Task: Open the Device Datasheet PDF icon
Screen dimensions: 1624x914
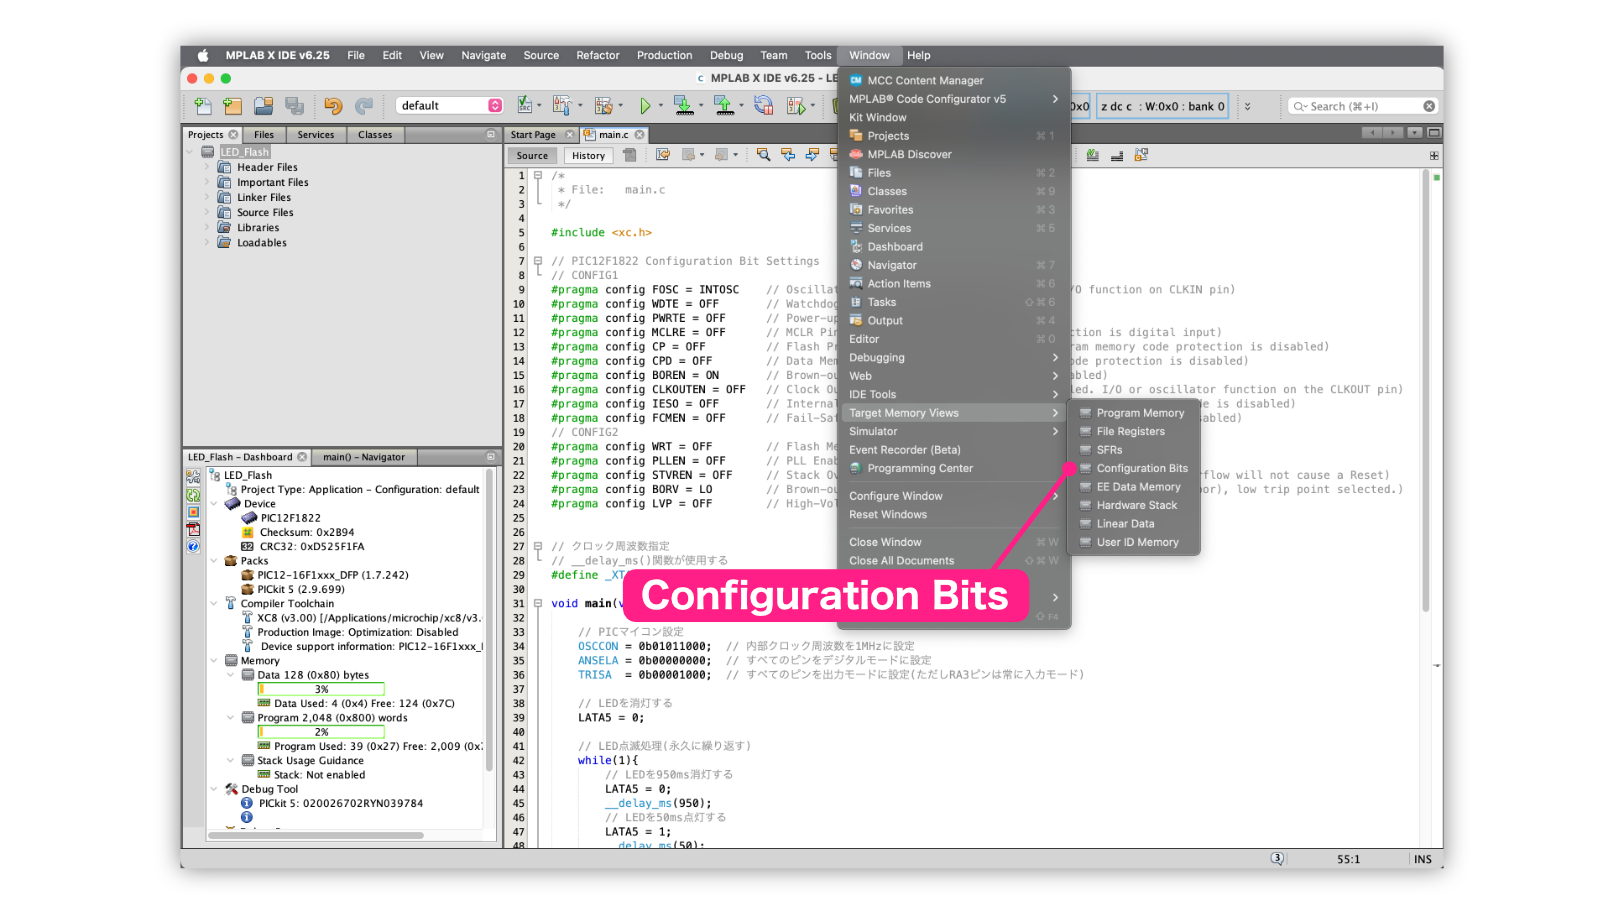Action: click(x=193, y=529)
